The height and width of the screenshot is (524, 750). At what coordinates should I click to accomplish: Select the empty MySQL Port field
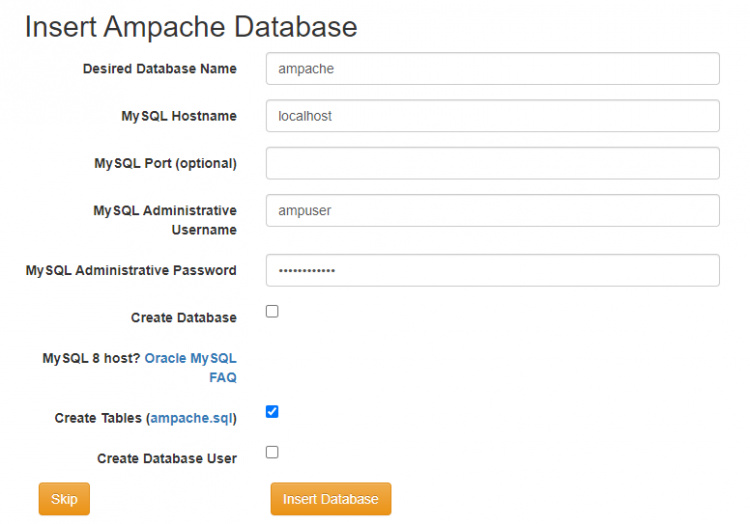point(492,163)
